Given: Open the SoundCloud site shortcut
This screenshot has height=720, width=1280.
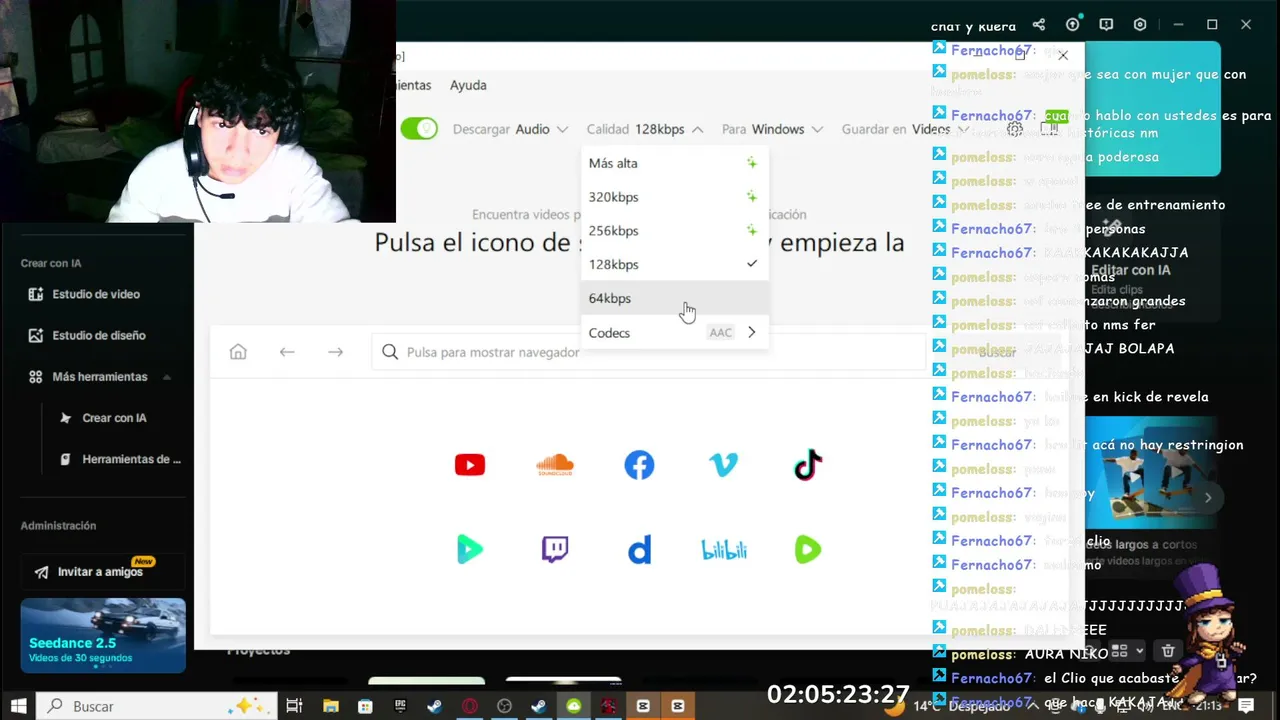Looking at the screenshot, I should [x=555, y=465].
